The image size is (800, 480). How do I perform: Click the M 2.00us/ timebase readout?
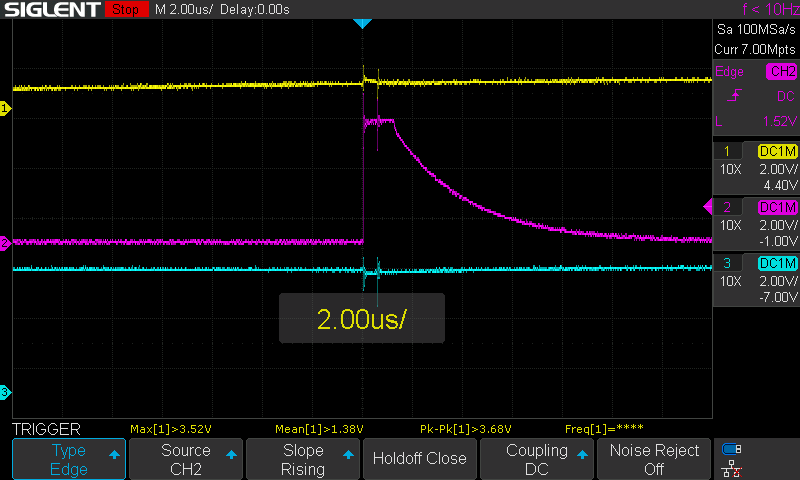(184, 10)
